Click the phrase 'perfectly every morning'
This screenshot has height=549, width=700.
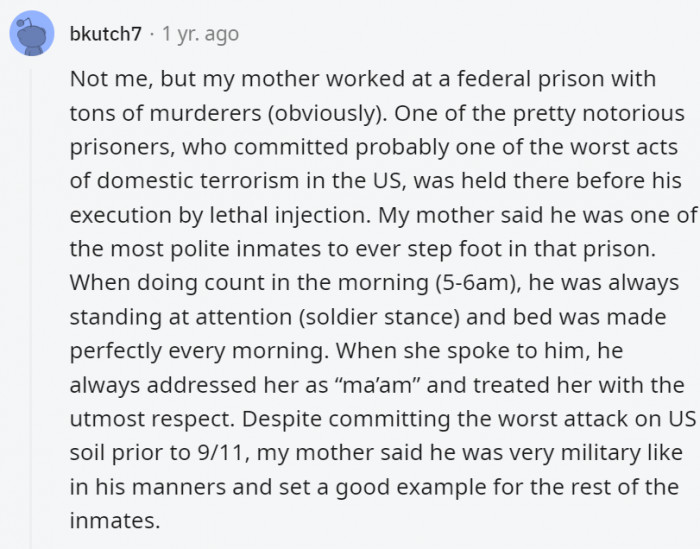pyautogui.click(x=199, y=351)
